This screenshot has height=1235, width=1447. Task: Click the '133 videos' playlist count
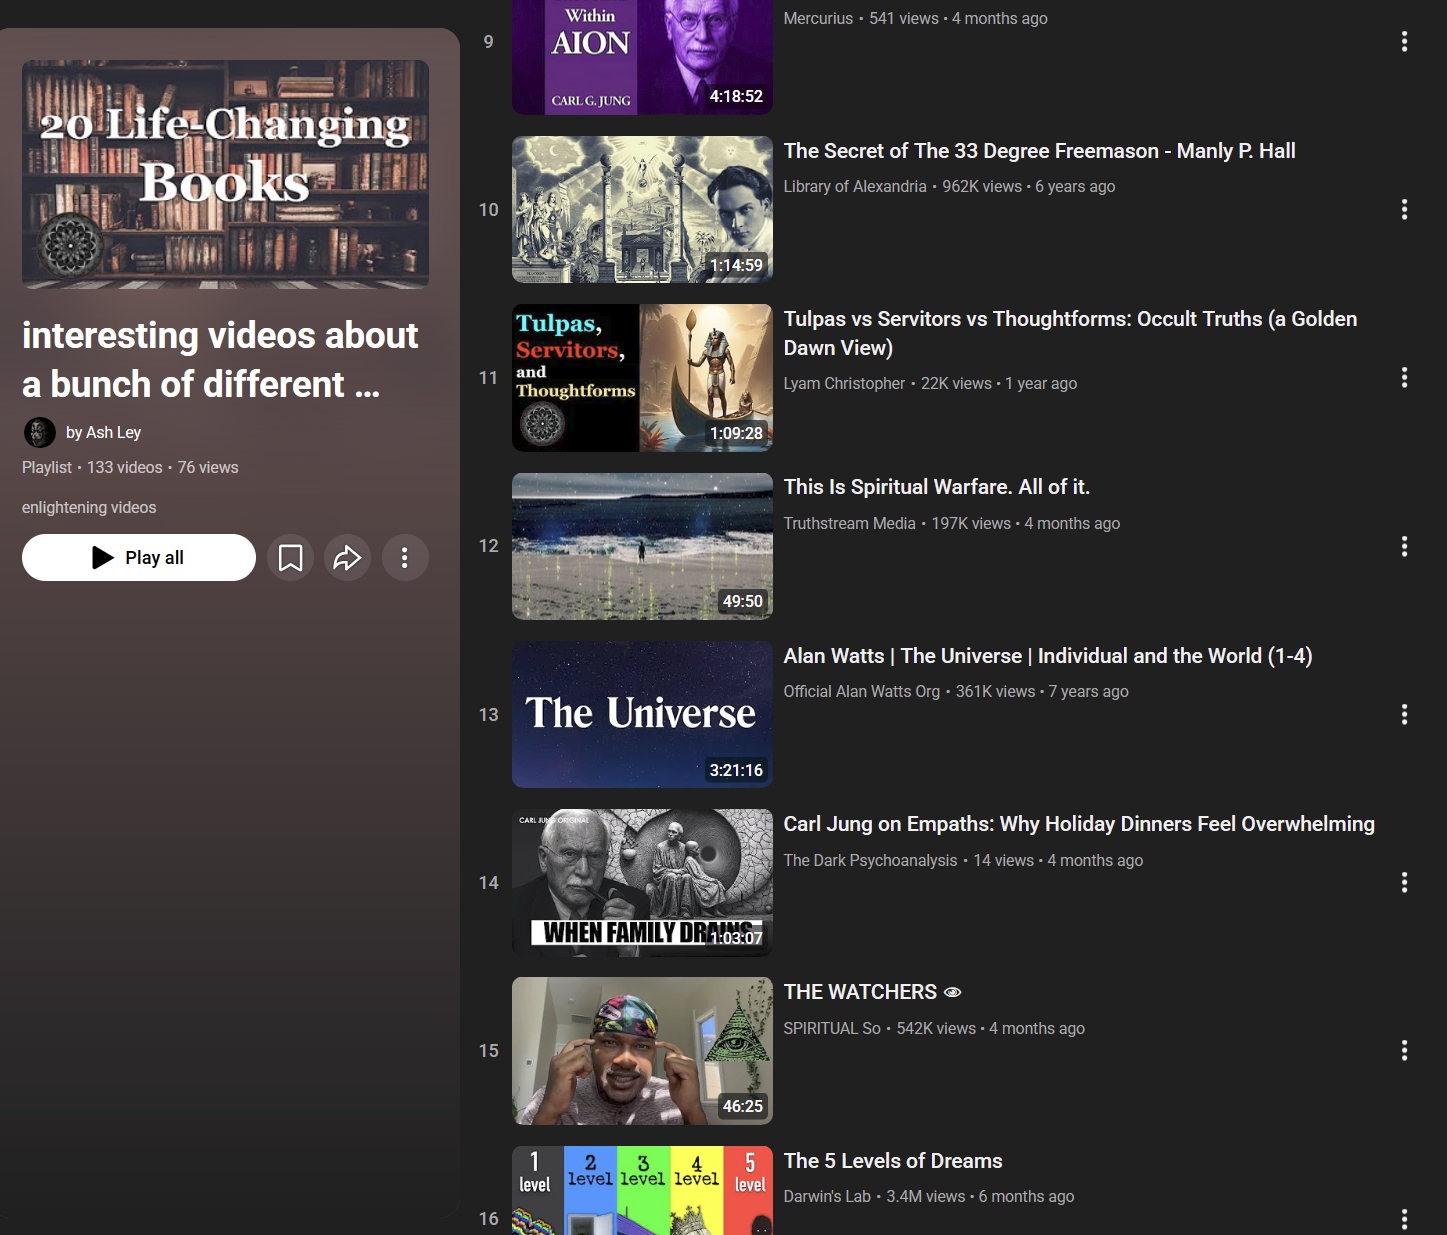(x=124, y=467)
